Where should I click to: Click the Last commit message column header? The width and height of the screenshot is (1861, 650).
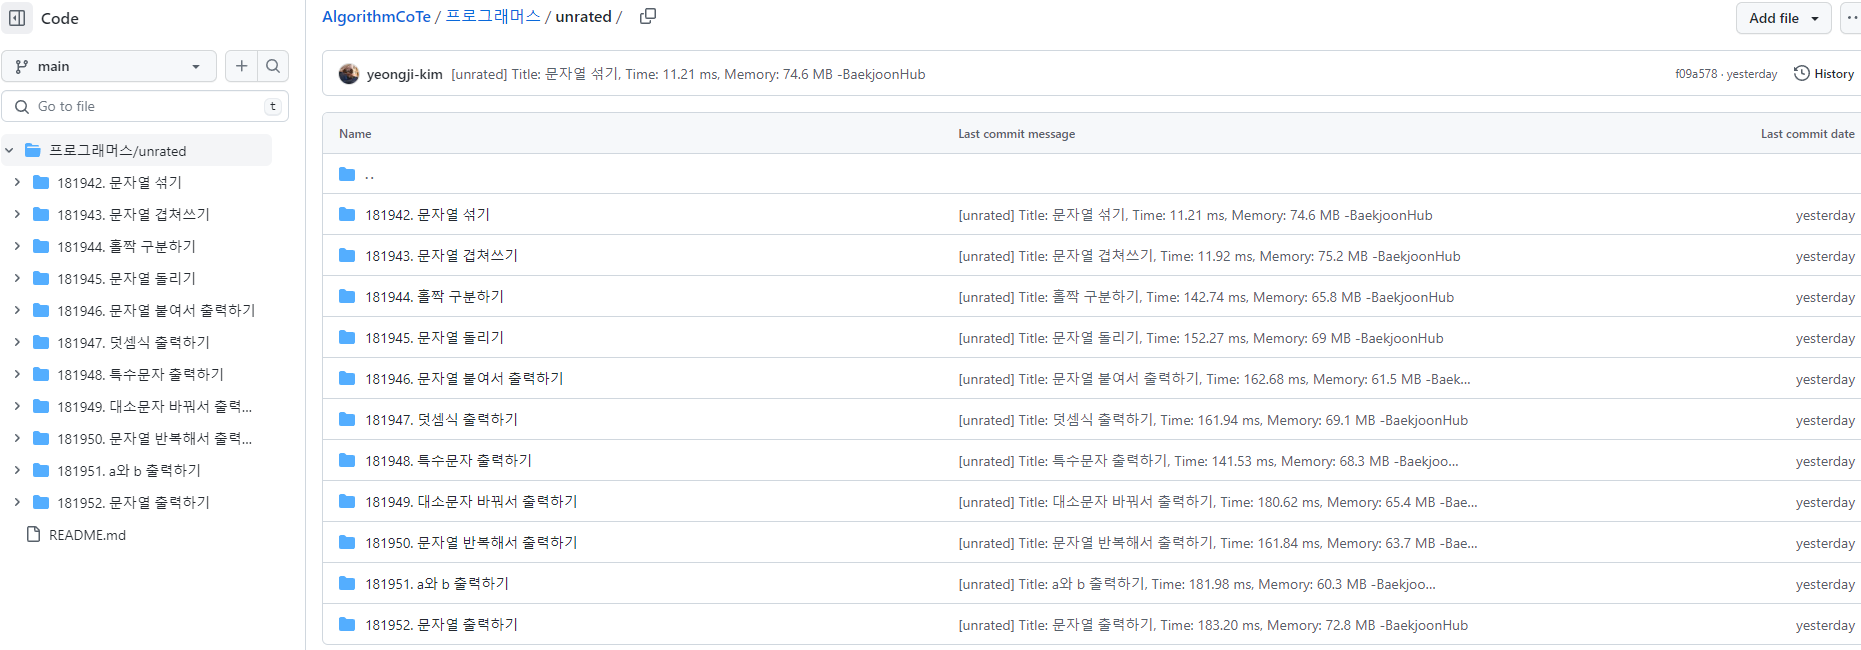point(1017,134)
